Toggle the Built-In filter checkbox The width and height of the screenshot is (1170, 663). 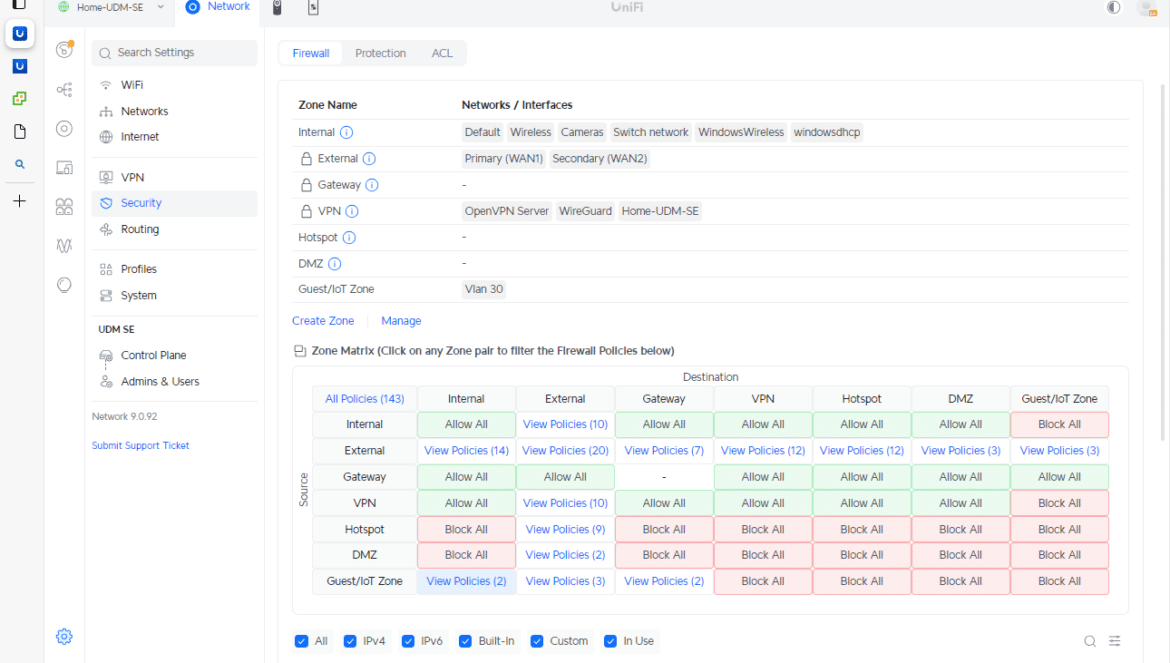[466, 641]
